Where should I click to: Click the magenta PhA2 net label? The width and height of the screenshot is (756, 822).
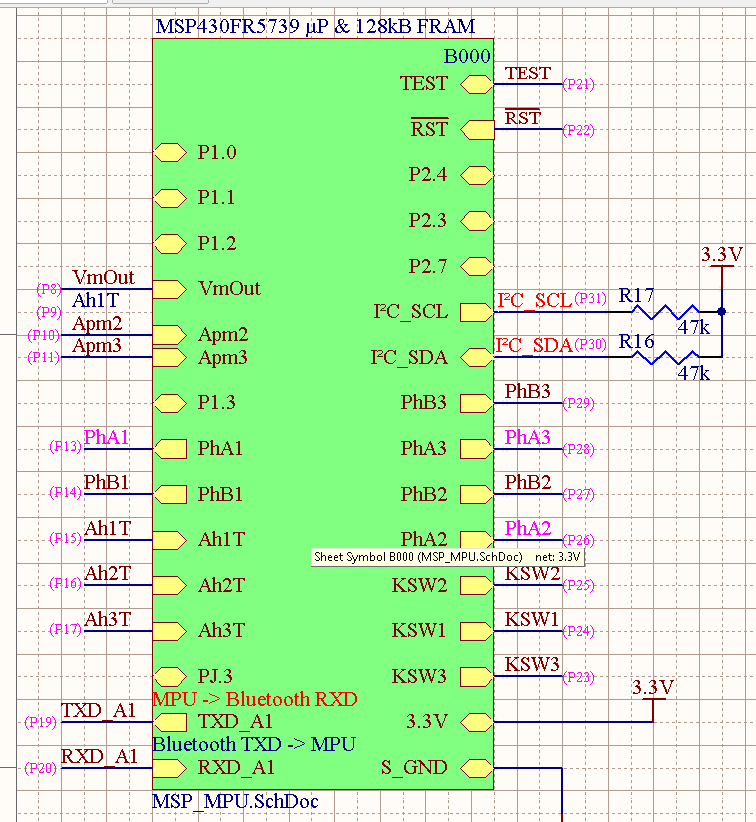(528, 528)
